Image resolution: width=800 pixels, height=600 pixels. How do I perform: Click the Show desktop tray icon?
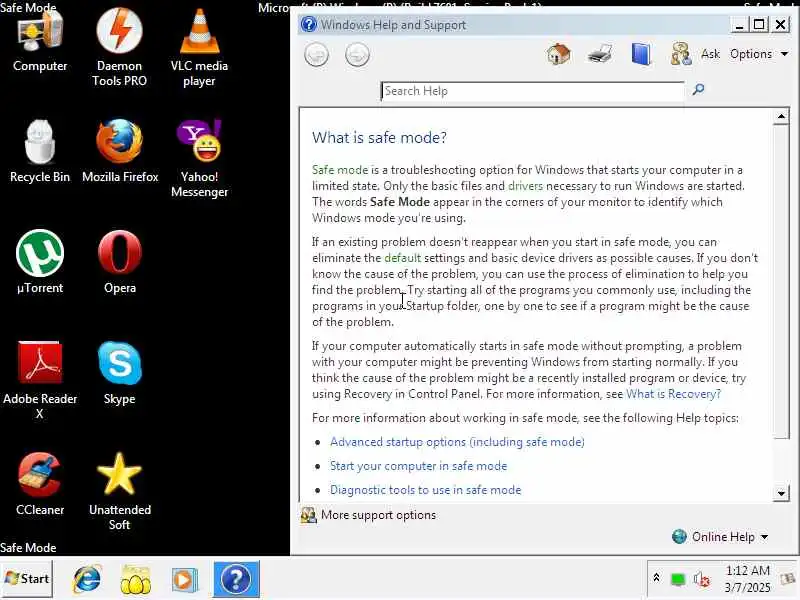(788, 579)
